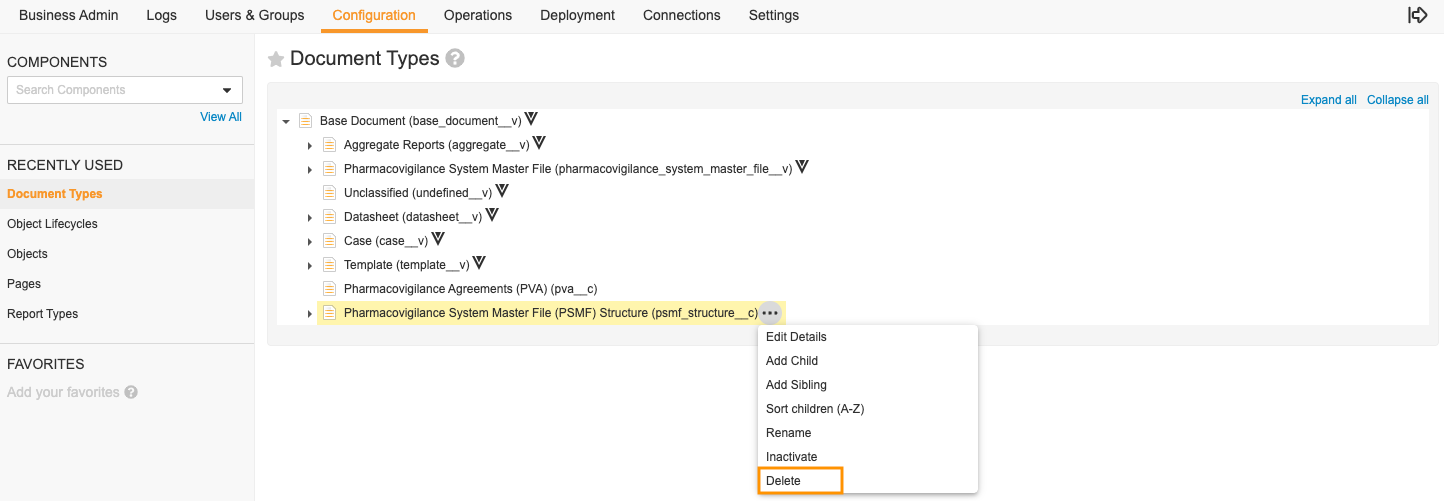Expand the Template (template__v) node
Viewport: 1444px width, 501px height.
click(310, 265)
